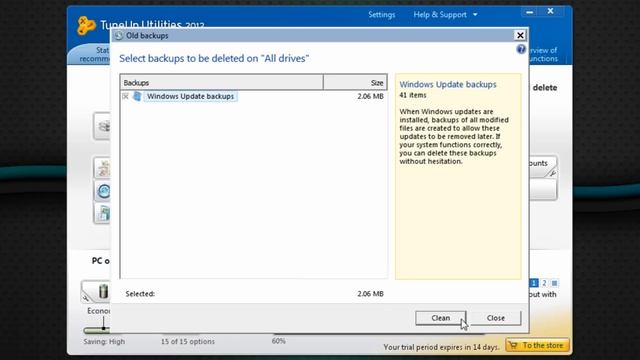This screenshot has height=360, width=640.
Task: Select page 1 indicator in main window
Action: 534,283
